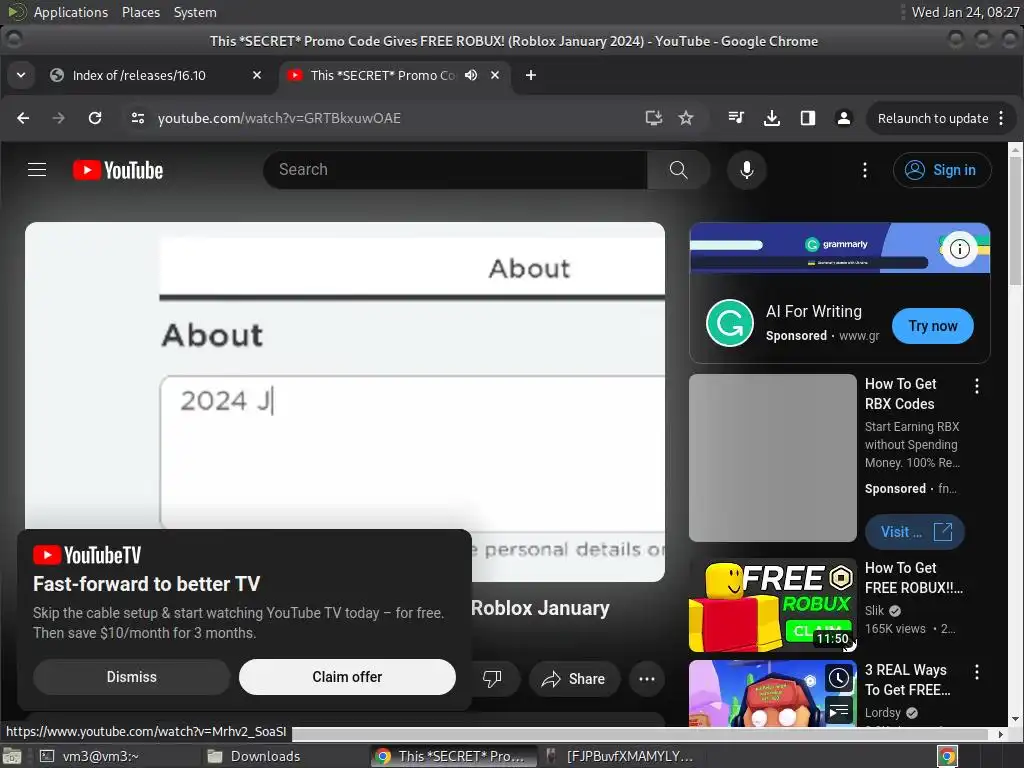Click 'Relaunch to update' button
The height and width of the screenshot is (768, 1024).
tap(933, 118)
